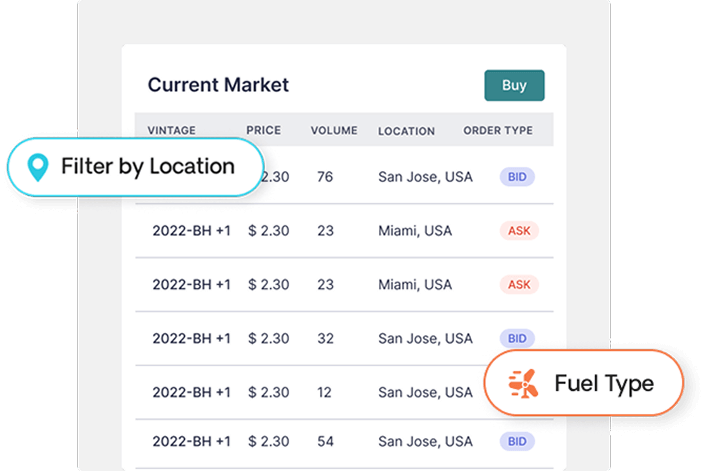Sort by the Location column header
The width and height of the screenshot is (705, 471).
406,131
